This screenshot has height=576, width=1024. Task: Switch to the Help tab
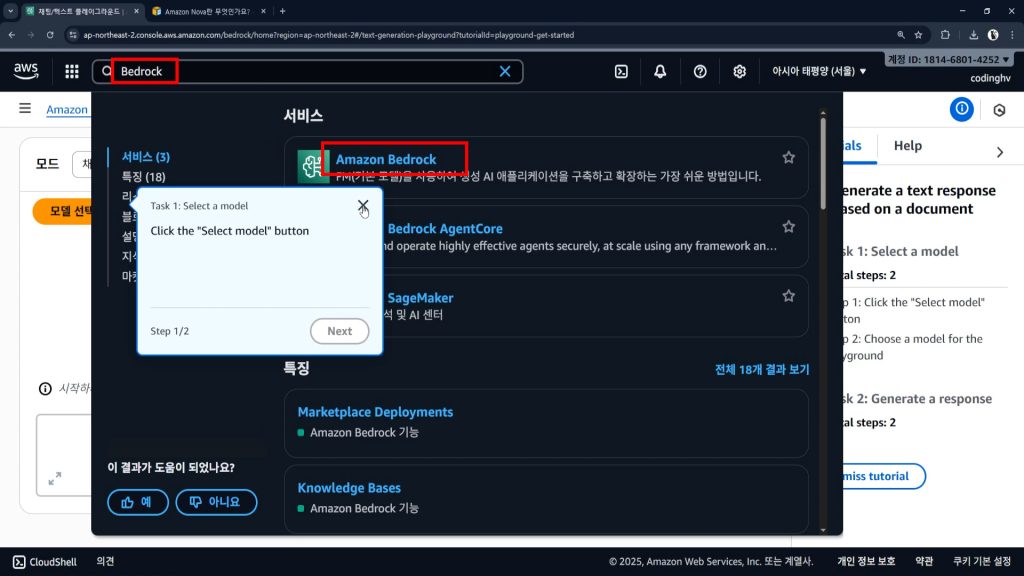coord(908,146)
